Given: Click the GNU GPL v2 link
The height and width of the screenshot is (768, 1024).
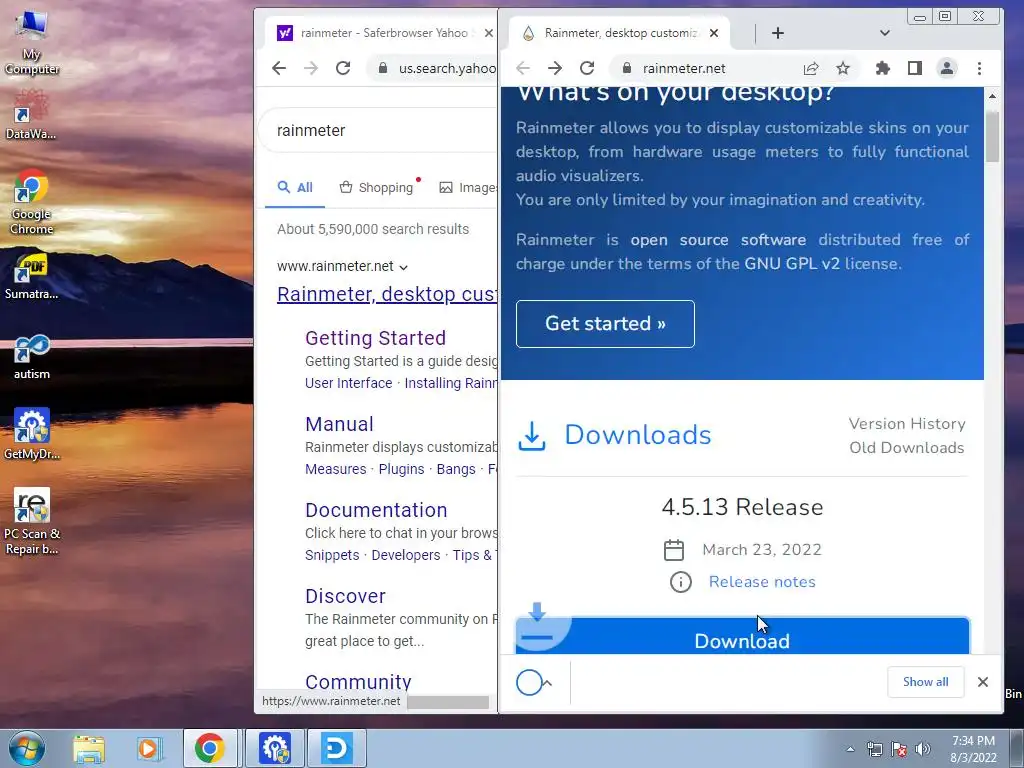Looking at the screenshot, I should click(x=792, y=264).
